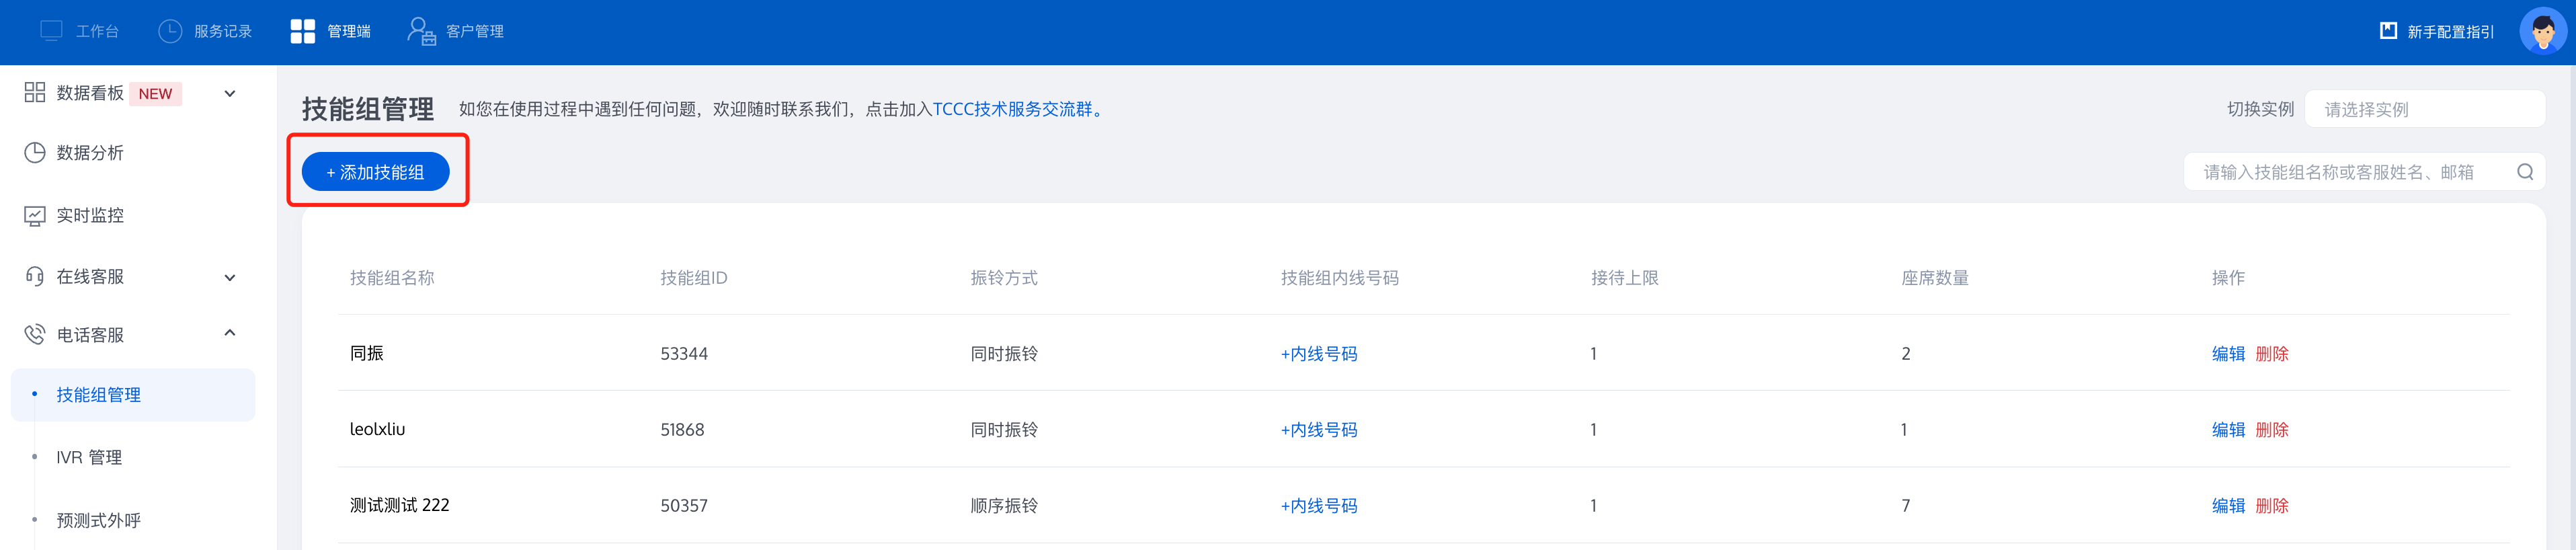Open the user avatar menu
The height and width of the screenshot is (550, 2576).
tap(2542, 31)
